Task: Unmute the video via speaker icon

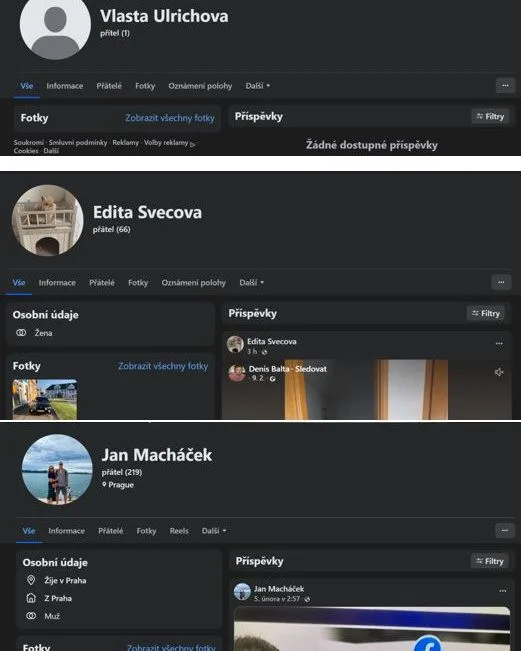Action: coord(499,372)
